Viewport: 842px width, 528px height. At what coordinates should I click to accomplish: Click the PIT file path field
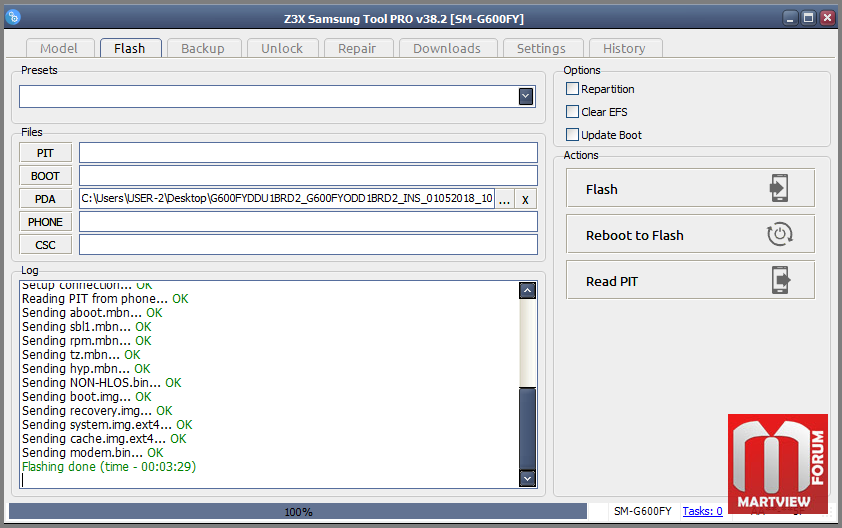[x=308, y=153]
